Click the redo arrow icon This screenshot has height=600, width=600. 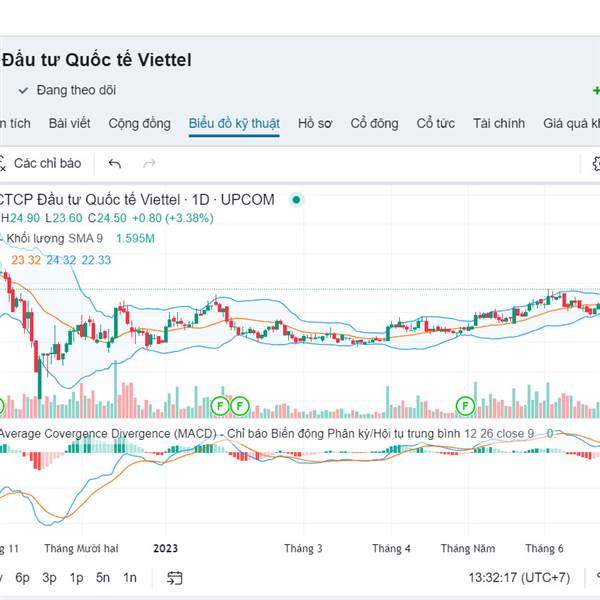[149, 164]
